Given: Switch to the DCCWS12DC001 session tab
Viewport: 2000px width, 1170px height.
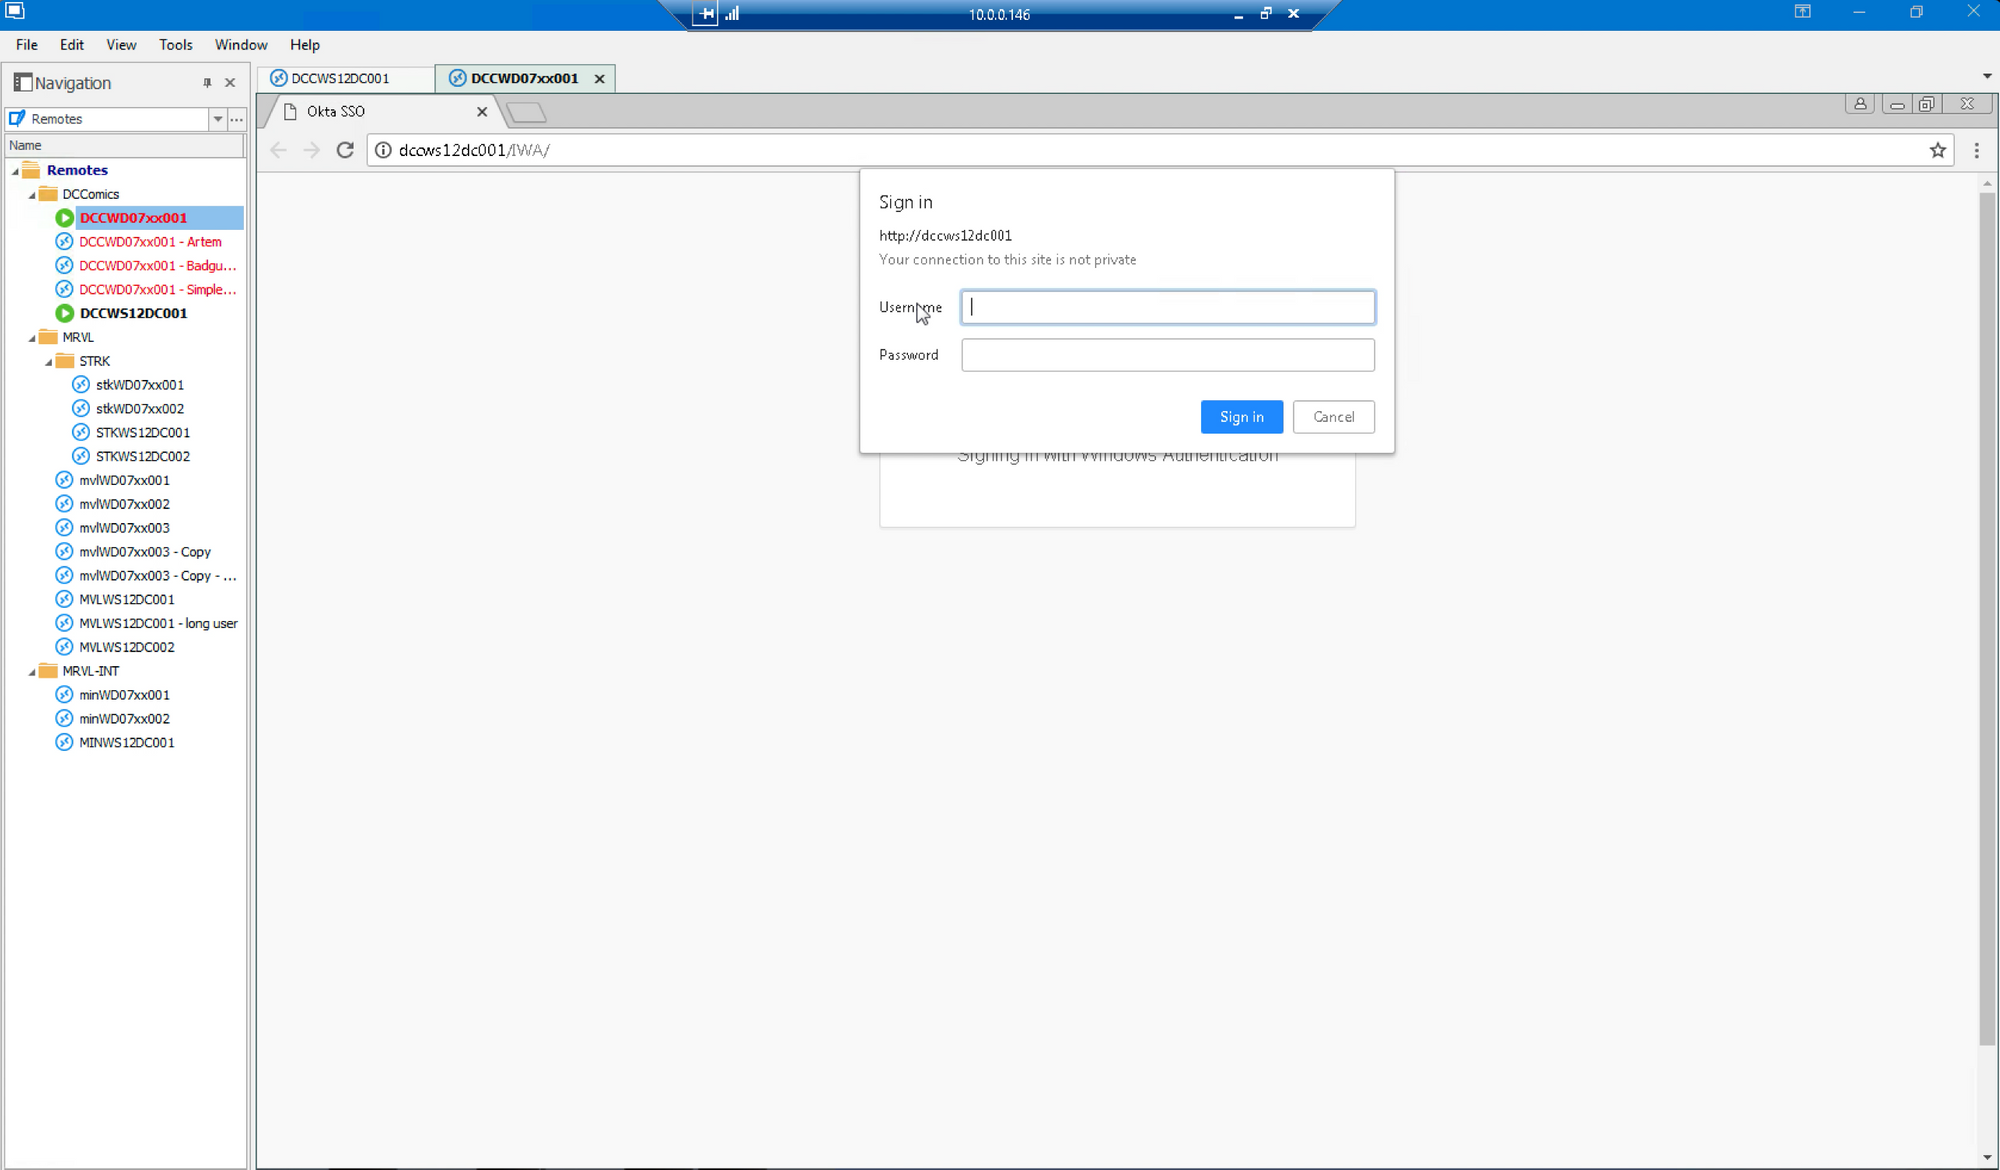Looking at the screenshot, I should click(x=346, y=79).
